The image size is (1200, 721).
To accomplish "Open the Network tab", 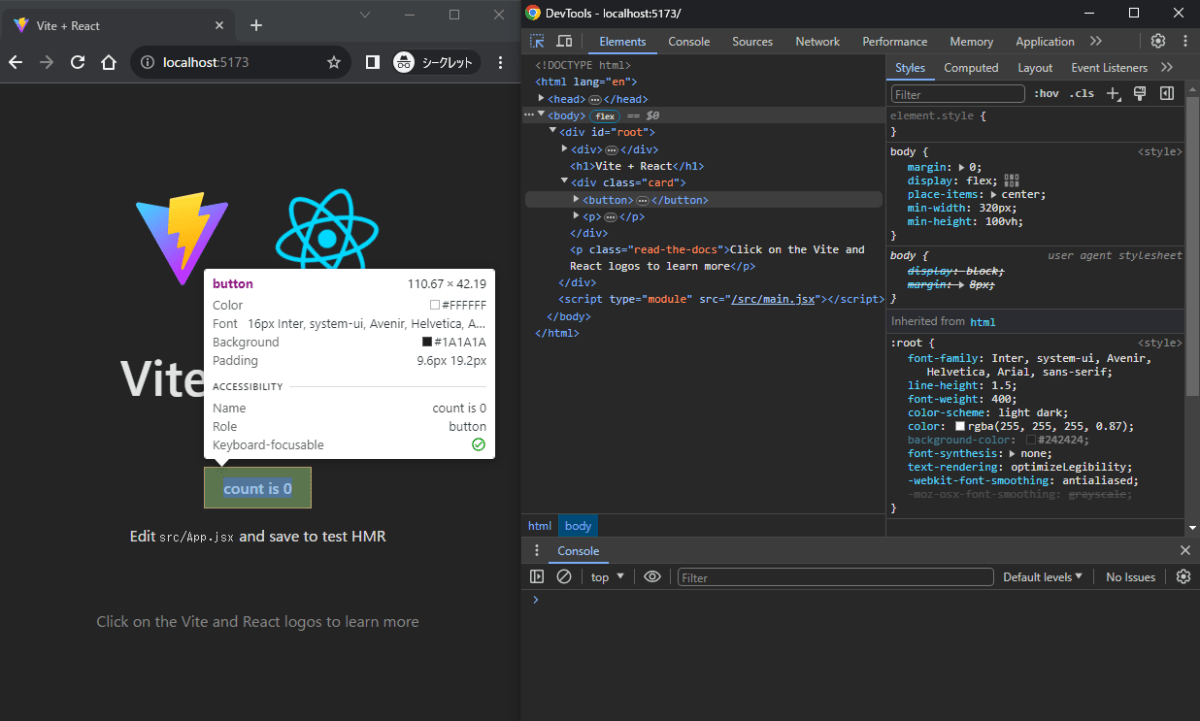I will coord(817,41).
